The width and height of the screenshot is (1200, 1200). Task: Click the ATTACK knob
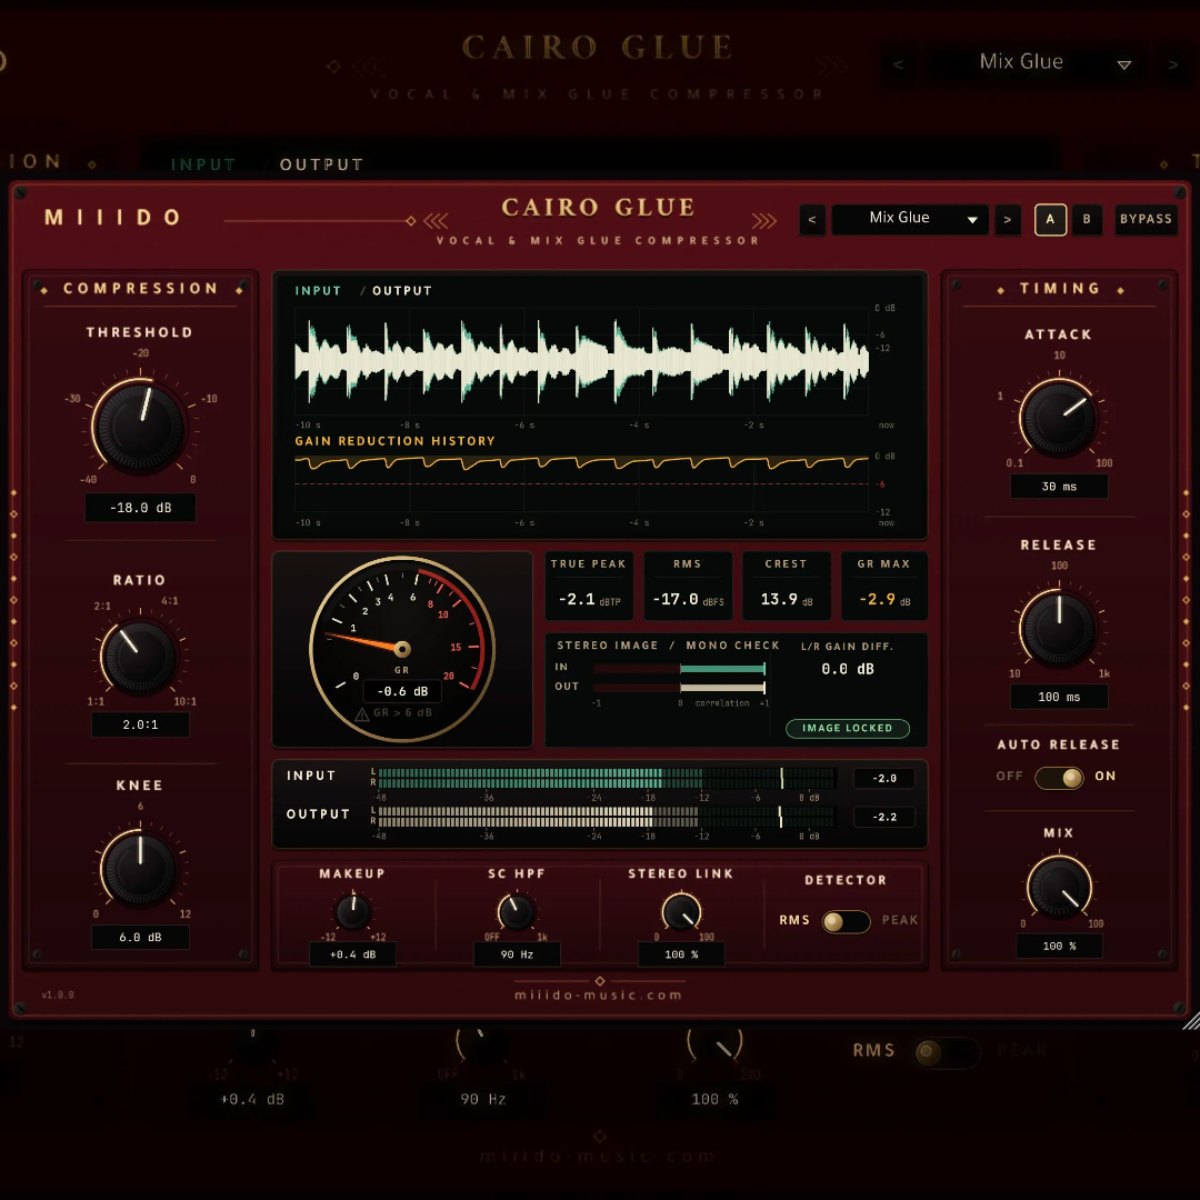[x=1058, y=418]
